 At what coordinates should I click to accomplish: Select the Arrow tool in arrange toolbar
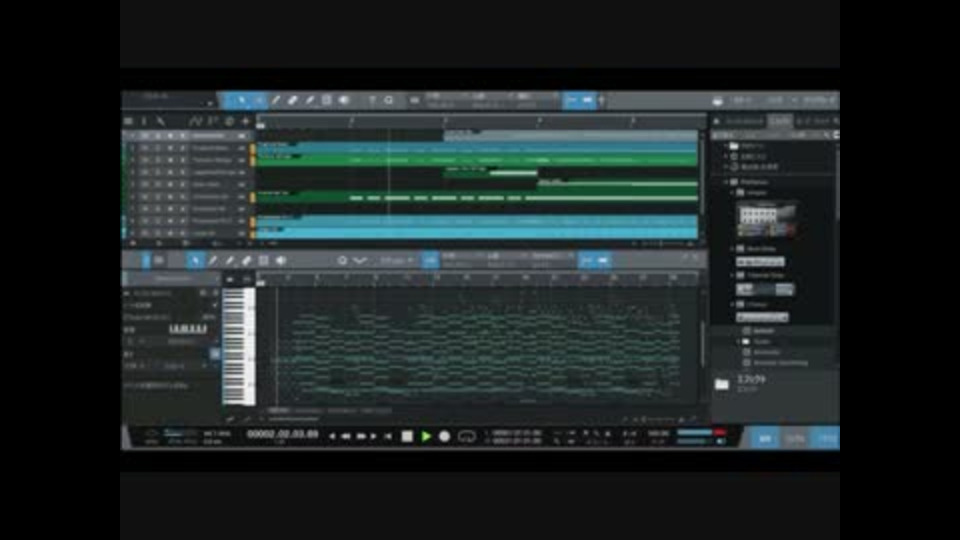pos(242,100)
